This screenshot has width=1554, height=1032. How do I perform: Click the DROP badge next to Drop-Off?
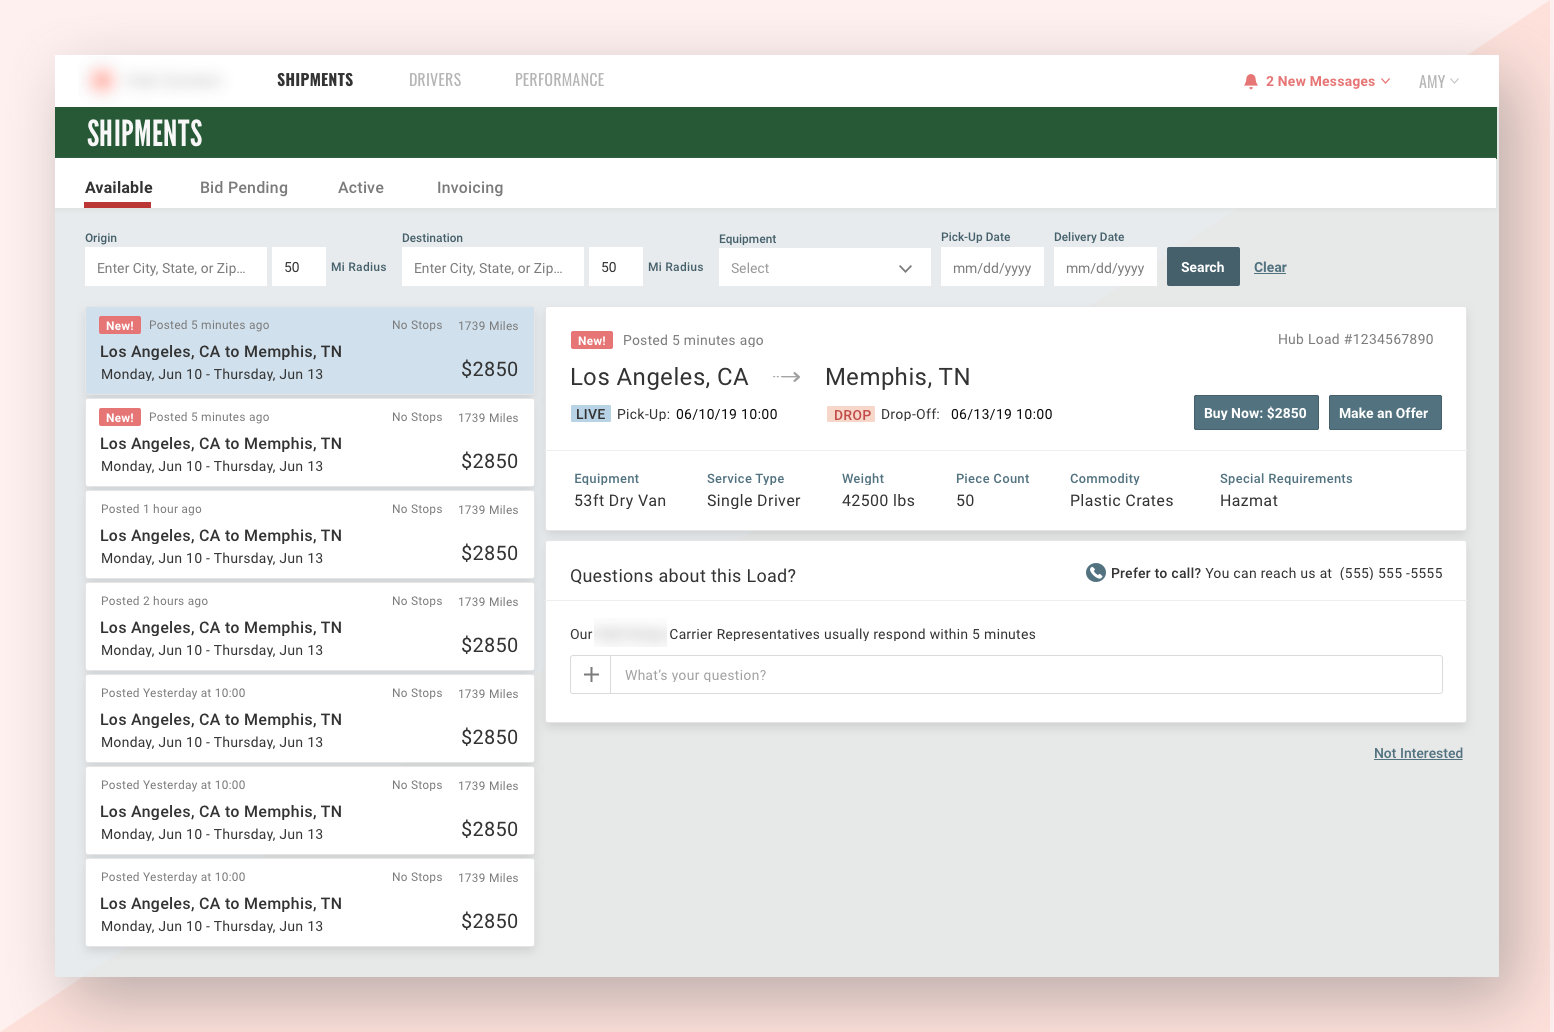[850, 413]
